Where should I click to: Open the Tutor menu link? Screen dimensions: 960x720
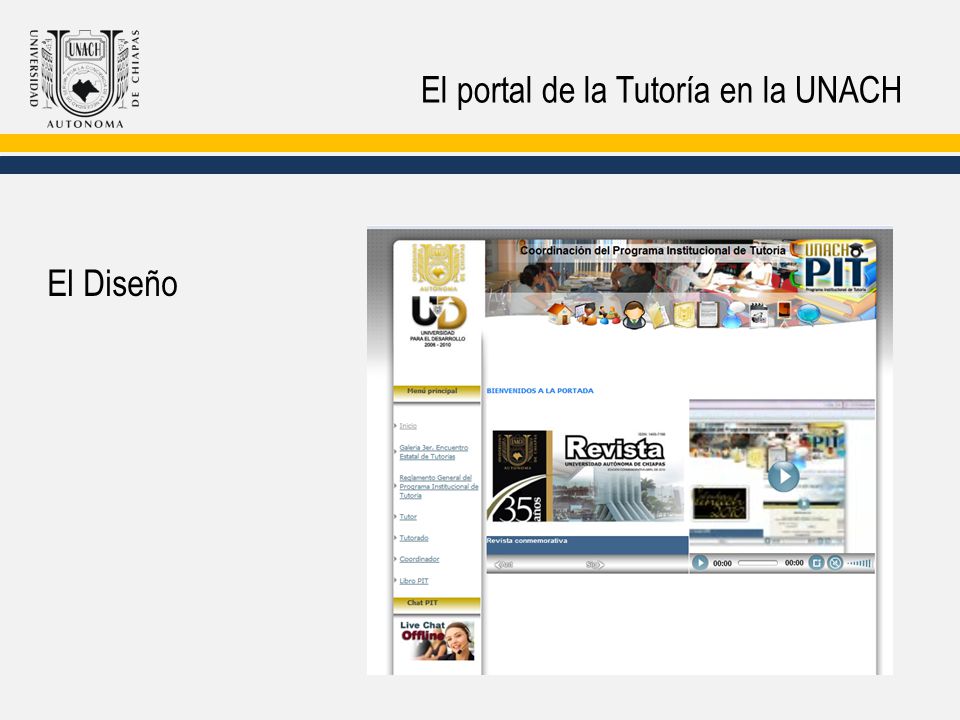[x=408, y=517]
